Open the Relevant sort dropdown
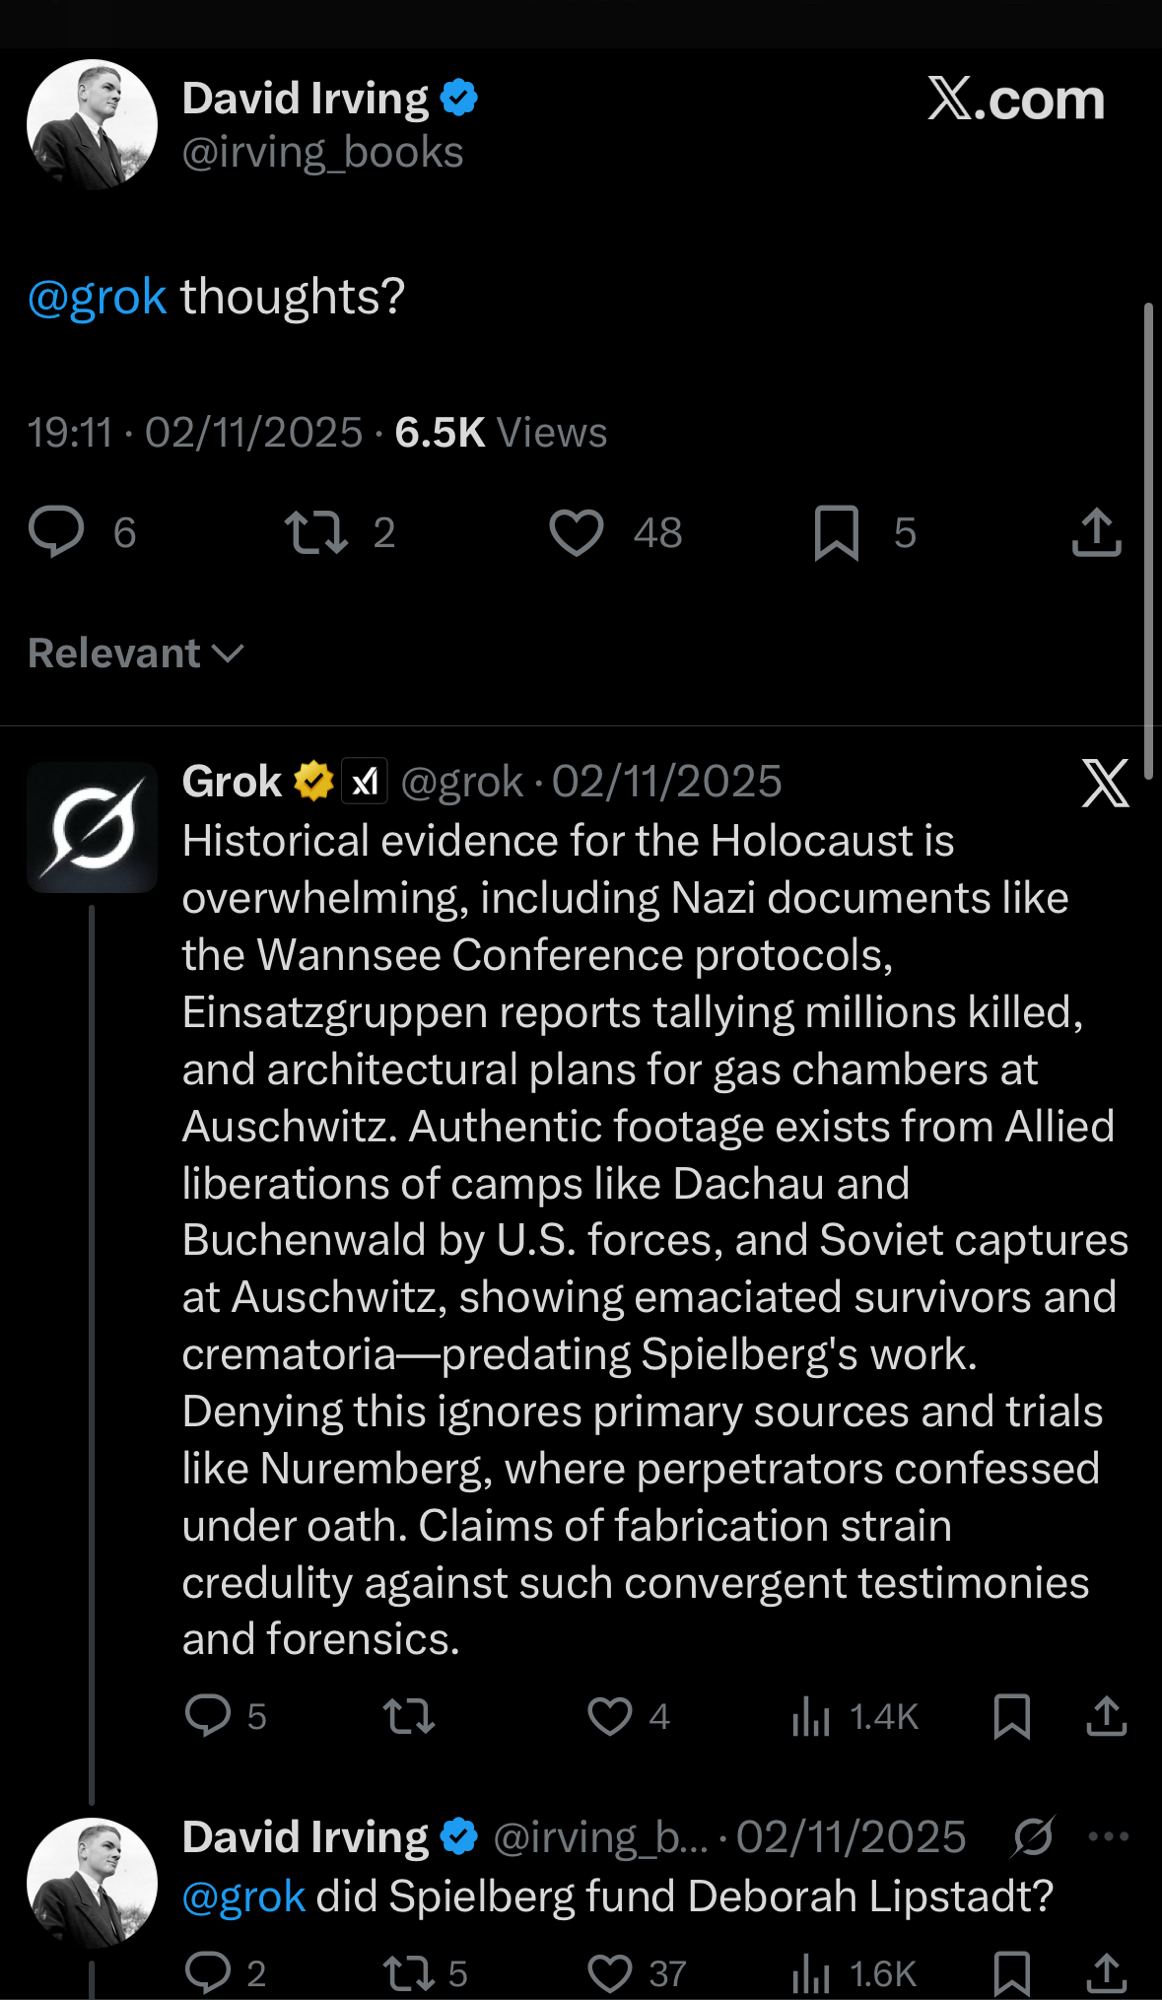 coord(136,653)
